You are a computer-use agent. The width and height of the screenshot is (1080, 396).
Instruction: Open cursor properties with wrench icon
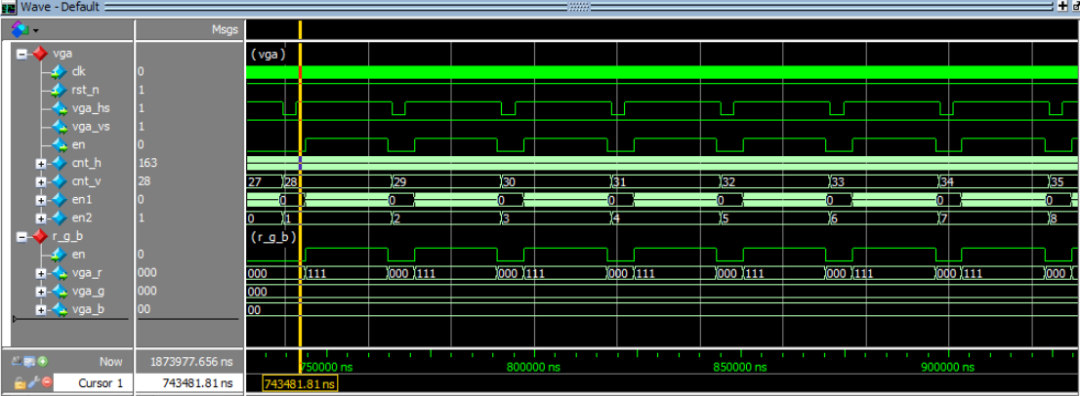point(32,383)
